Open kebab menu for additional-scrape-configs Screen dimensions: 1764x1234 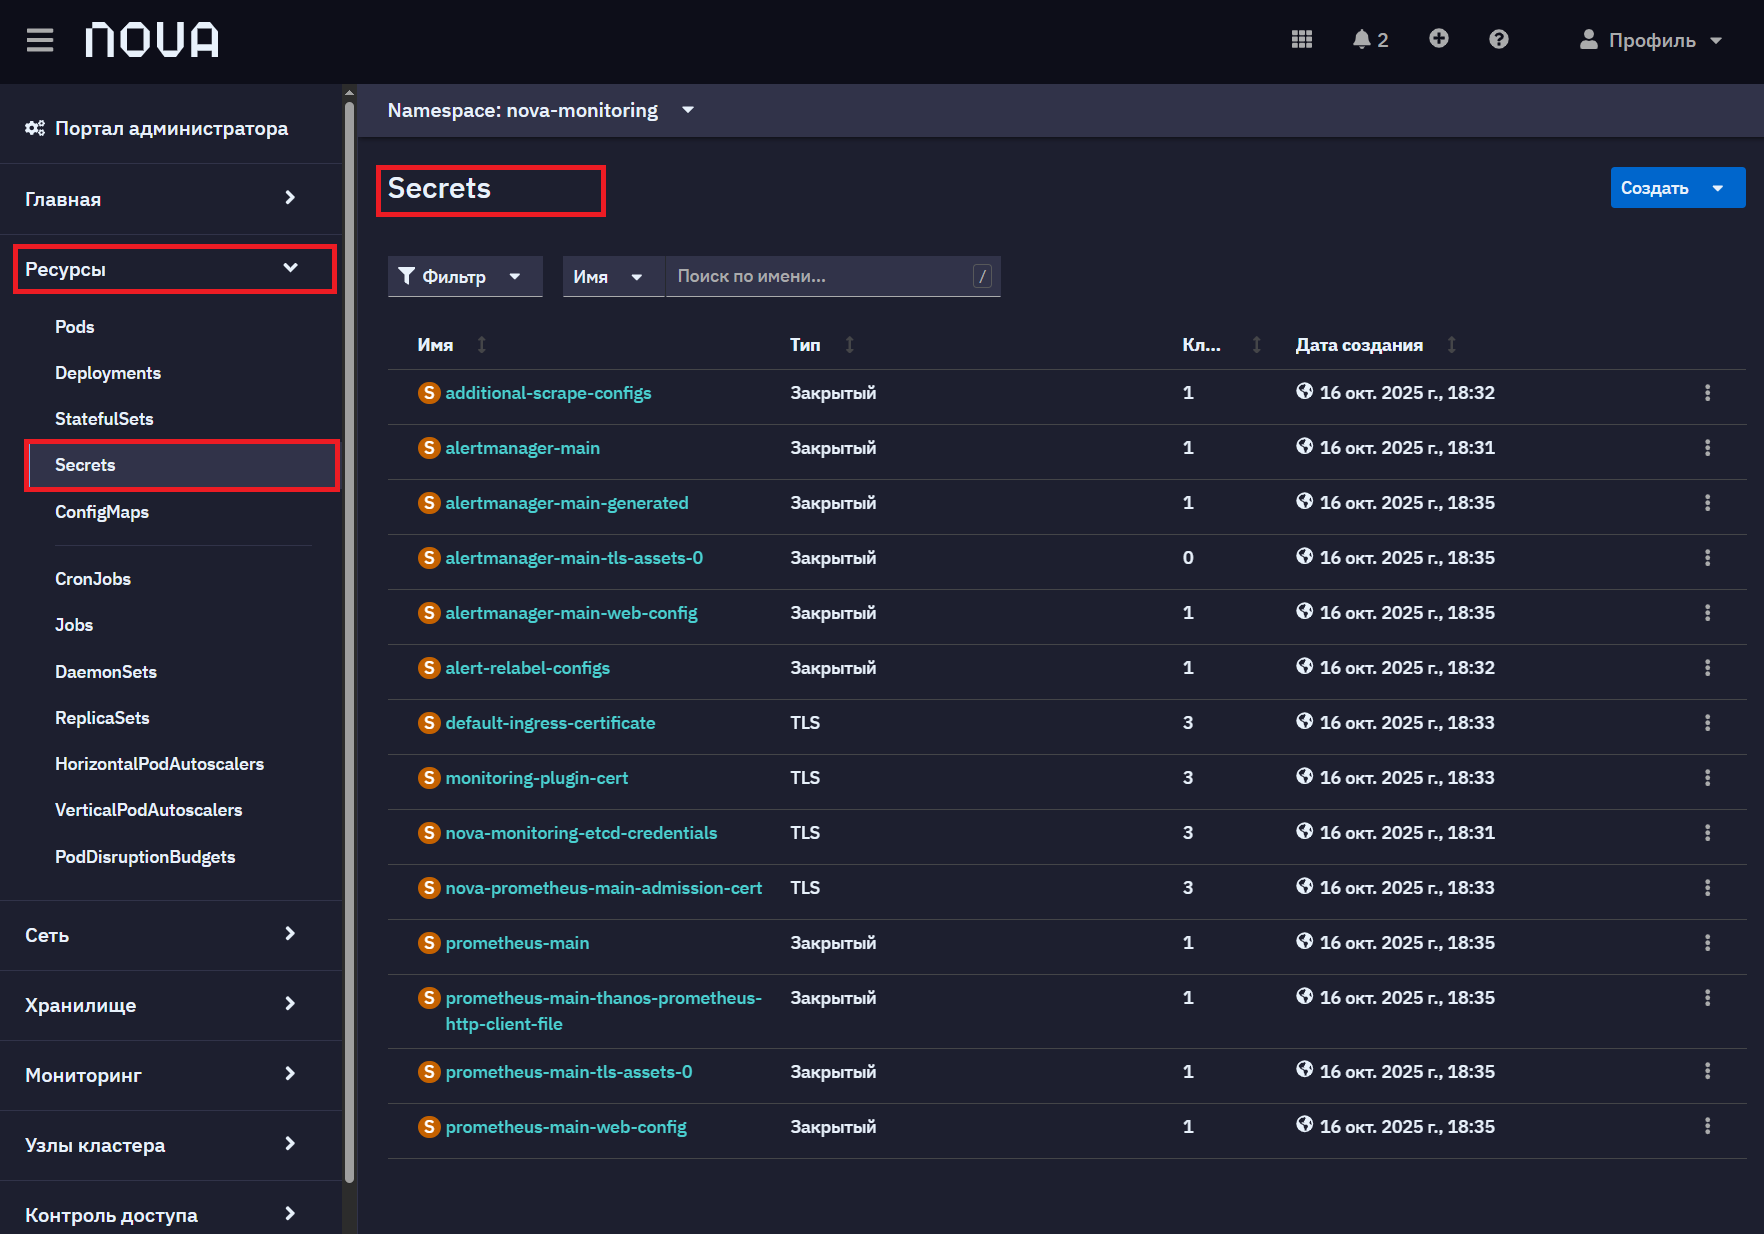(1707, 393)
